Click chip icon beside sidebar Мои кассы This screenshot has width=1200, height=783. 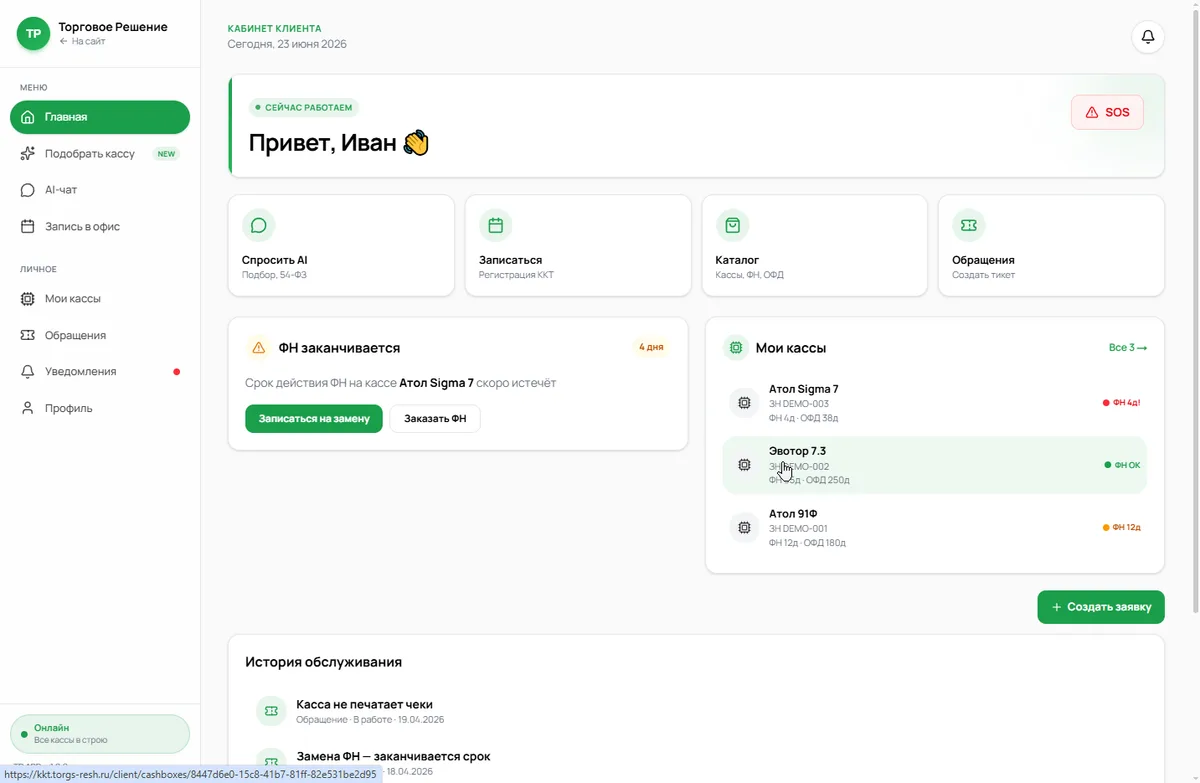coord(28,299)
